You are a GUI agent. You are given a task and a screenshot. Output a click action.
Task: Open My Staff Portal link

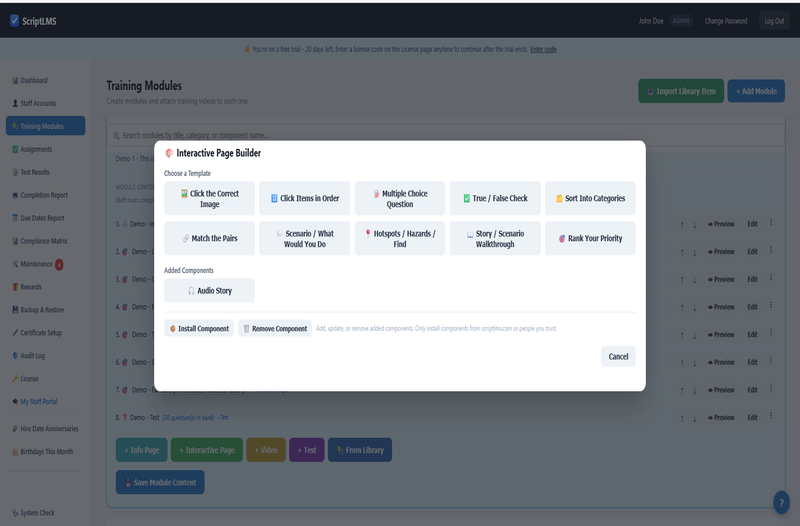45,402
